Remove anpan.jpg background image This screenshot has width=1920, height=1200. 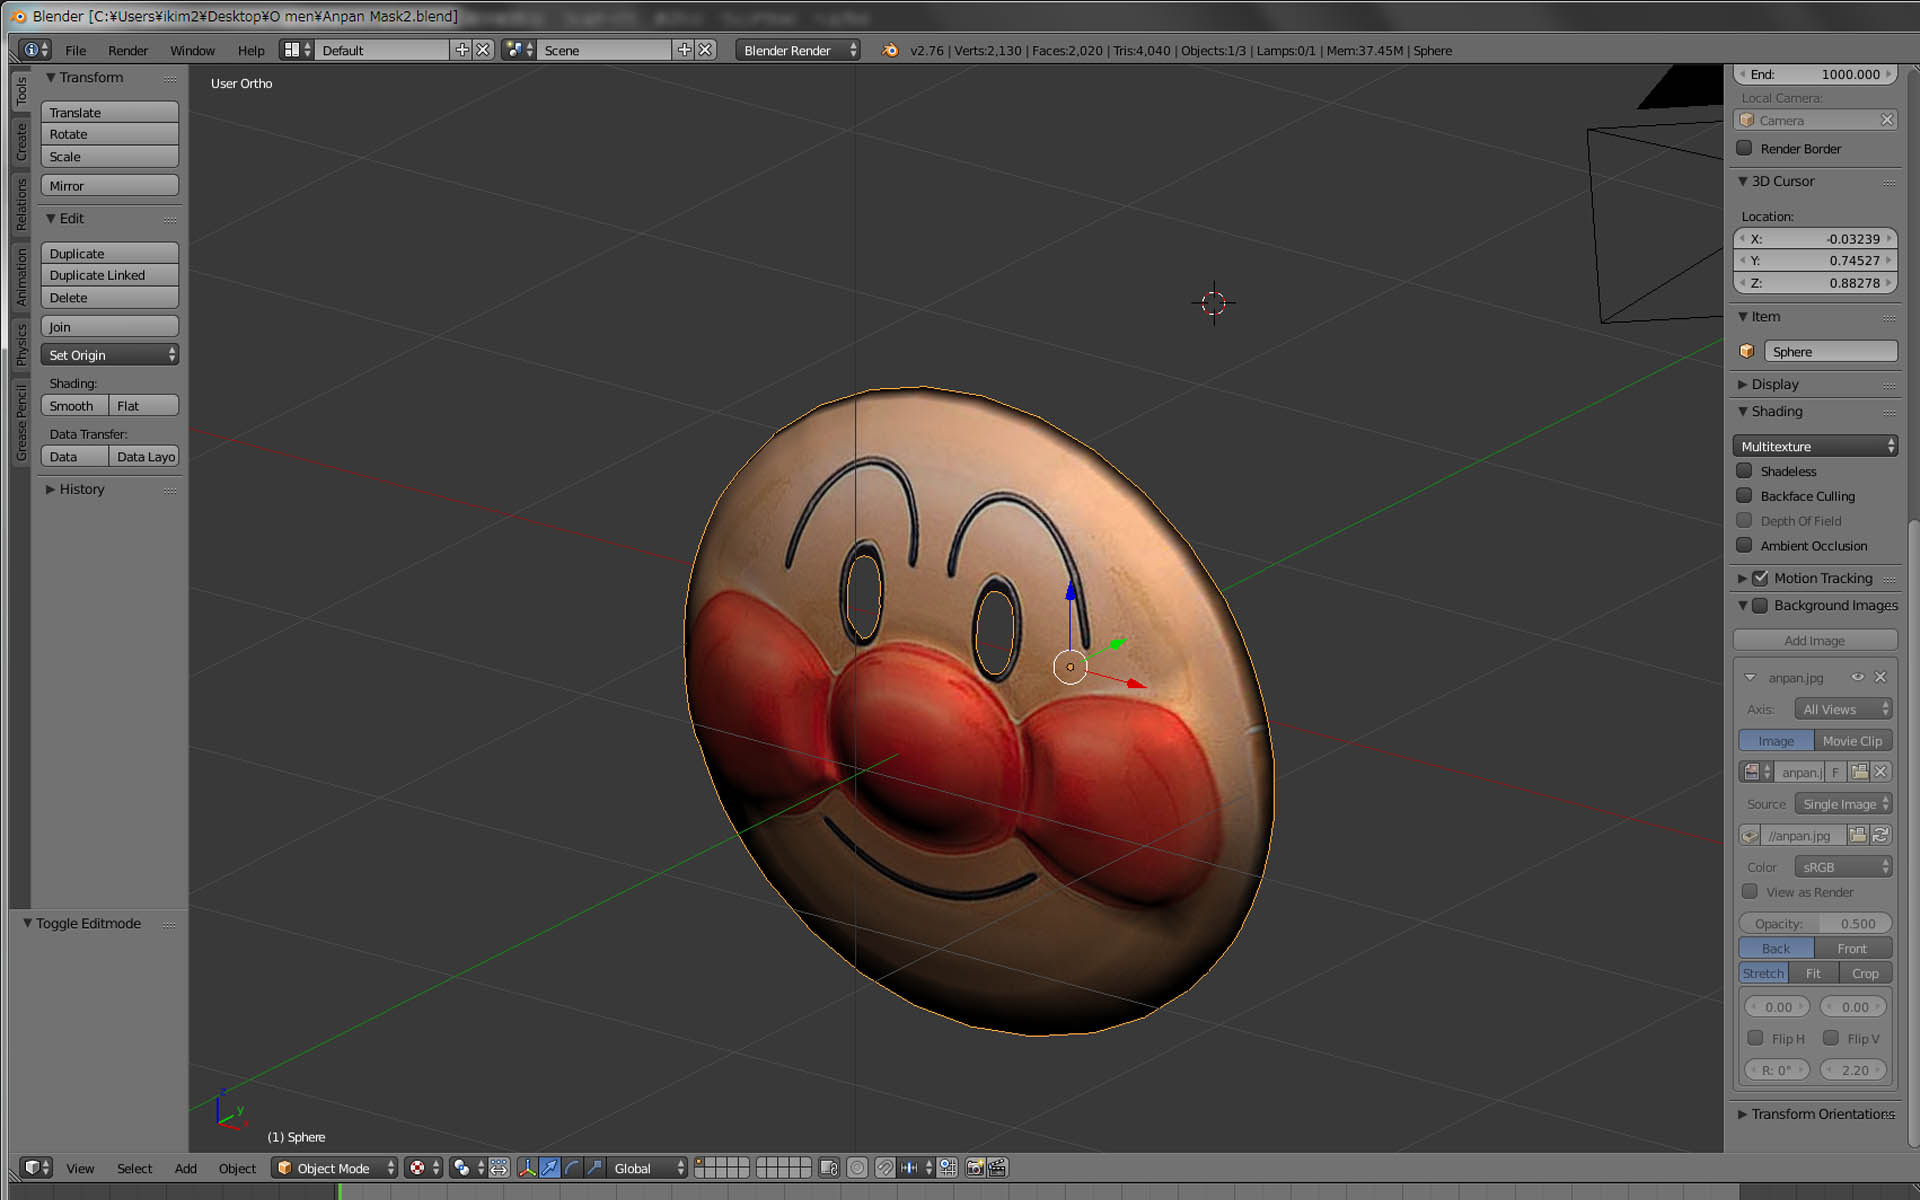click(x=1880, y=677)
